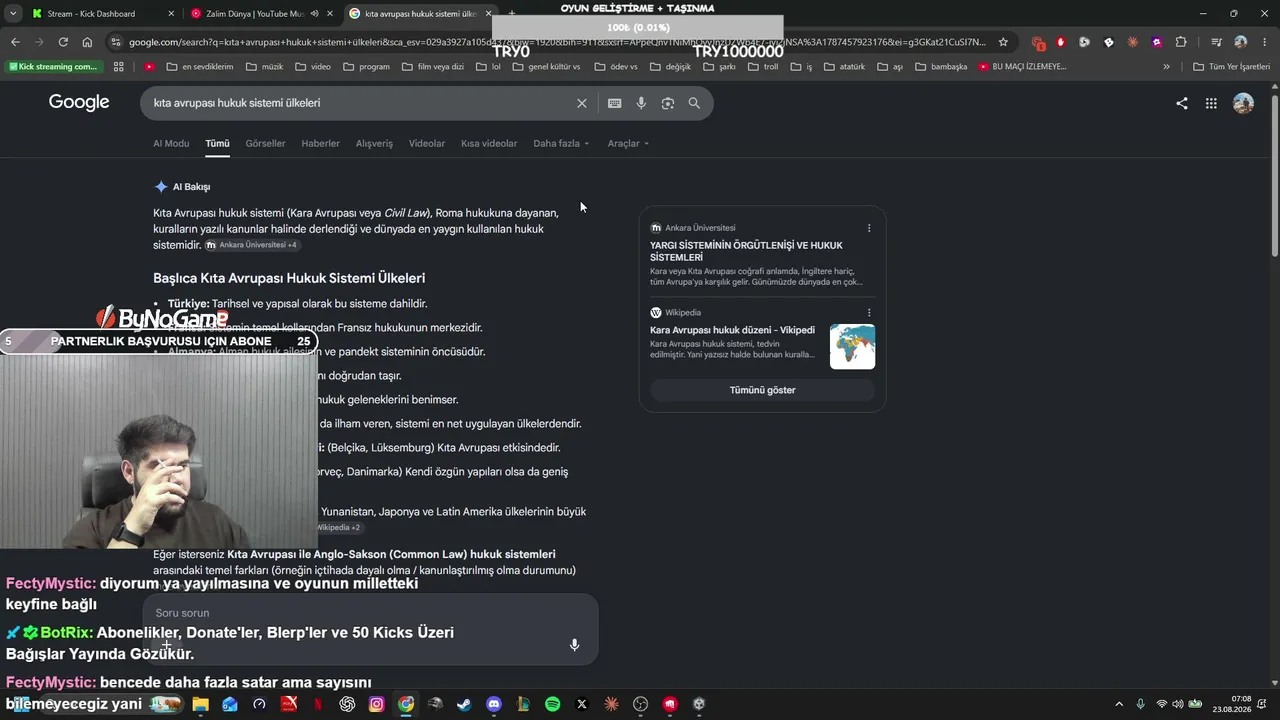Screen dimensions: 1280x720
Task: Select the Tümü results tab
Action: [217, 143]
